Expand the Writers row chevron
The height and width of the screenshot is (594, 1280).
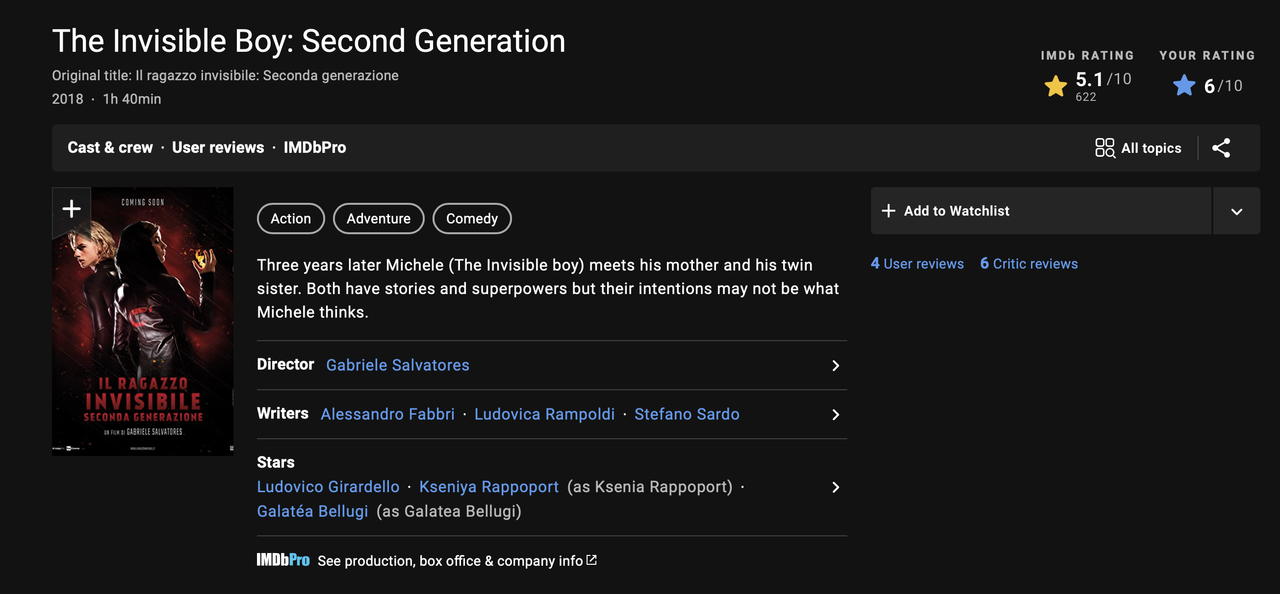[835, 415]
